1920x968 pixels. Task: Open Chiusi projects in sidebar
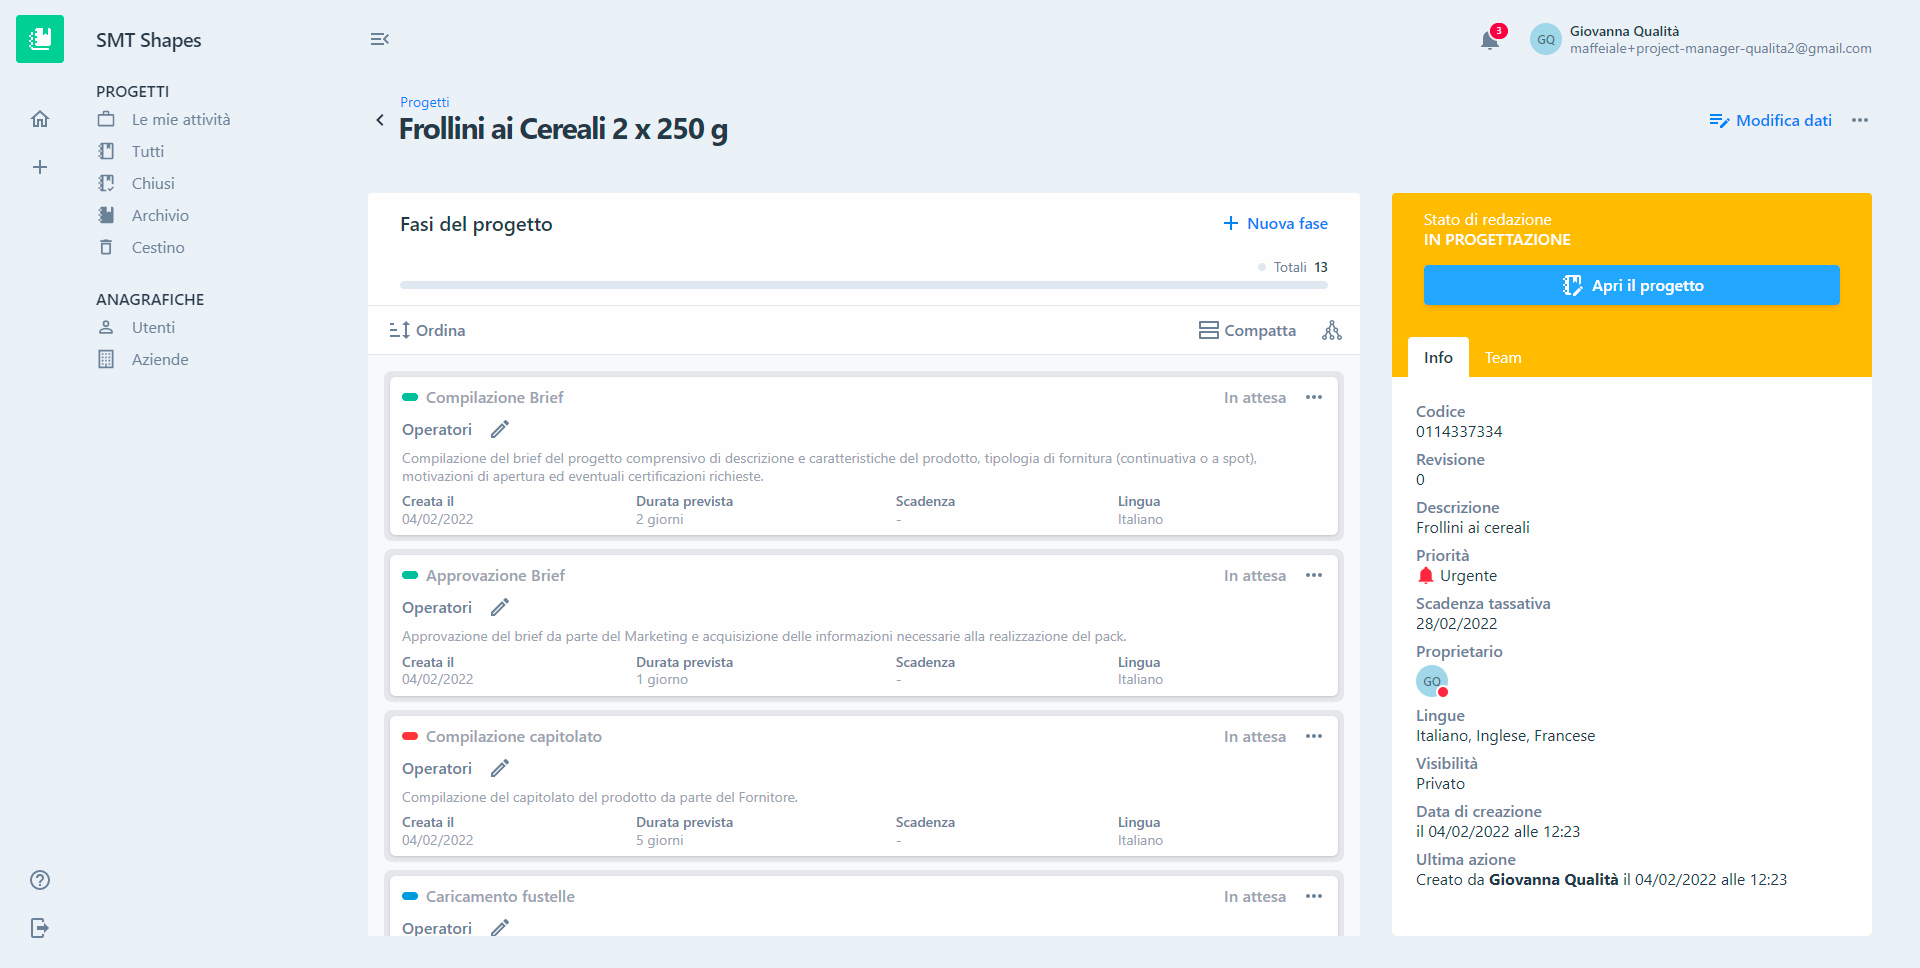(x=153, y=183)
